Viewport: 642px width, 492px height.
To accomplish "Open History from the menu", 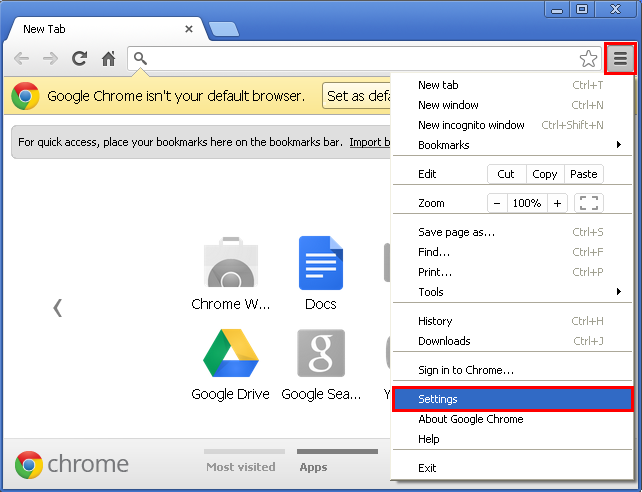I will [x=512, y=321].
